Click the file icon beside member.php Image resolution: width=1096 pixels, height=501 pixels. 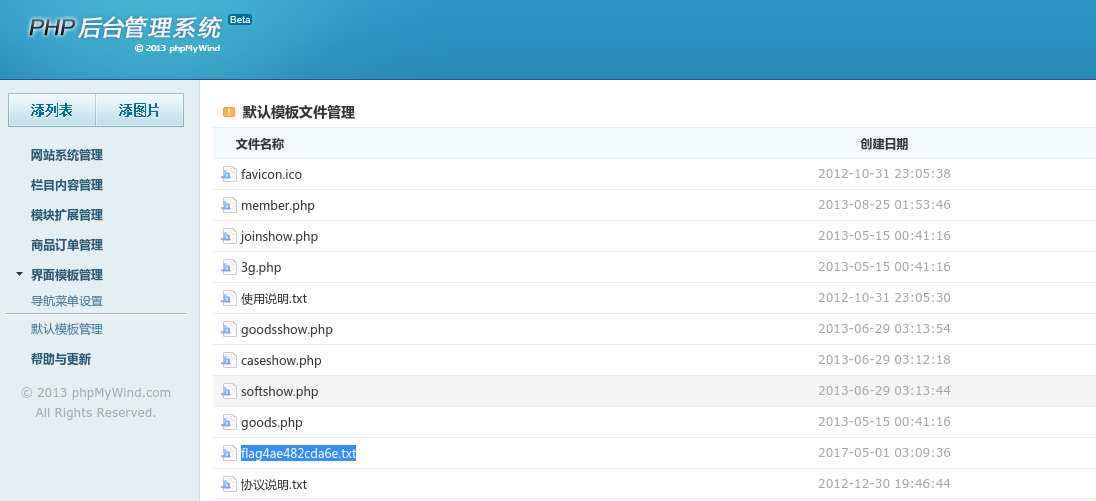[x=228, y=205]
